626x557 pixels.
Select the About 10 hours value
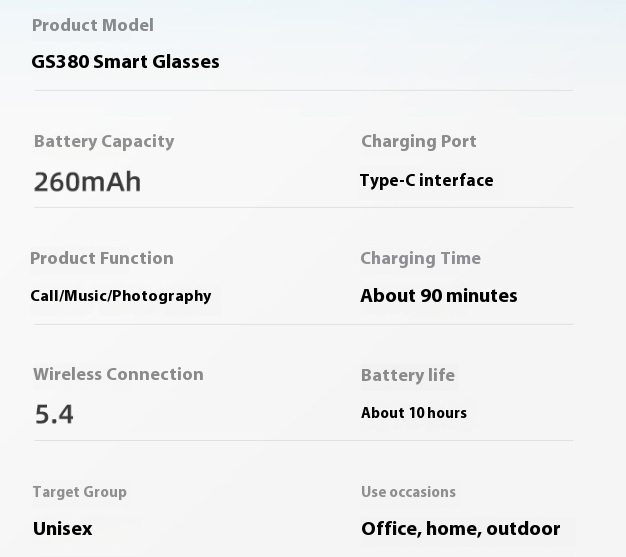coord(414,413)
